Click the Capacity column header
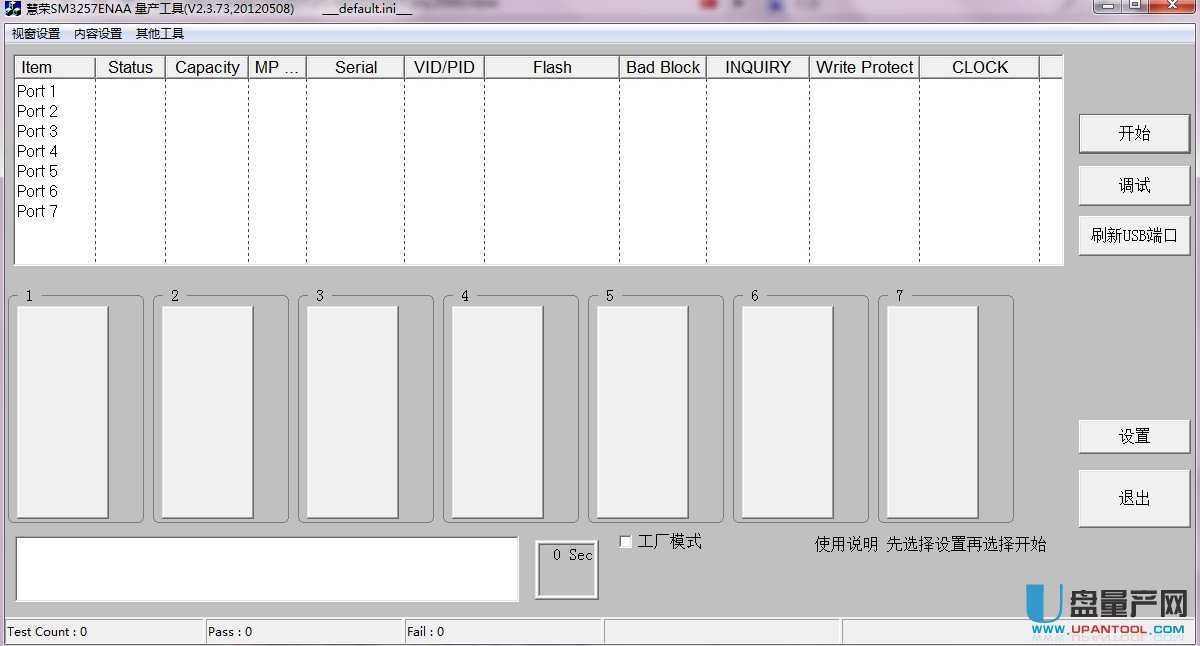The image size is (1200, 646). tap(207, 67)
